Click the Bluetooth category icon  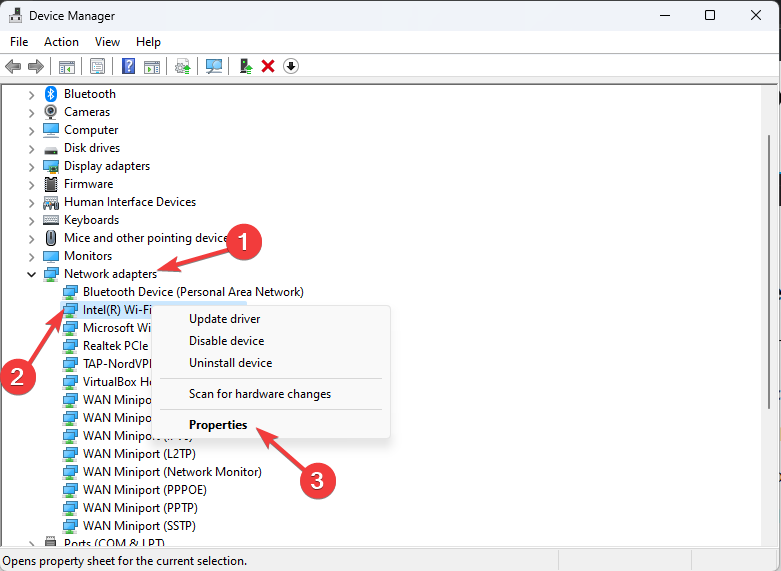tap(51, 94)
